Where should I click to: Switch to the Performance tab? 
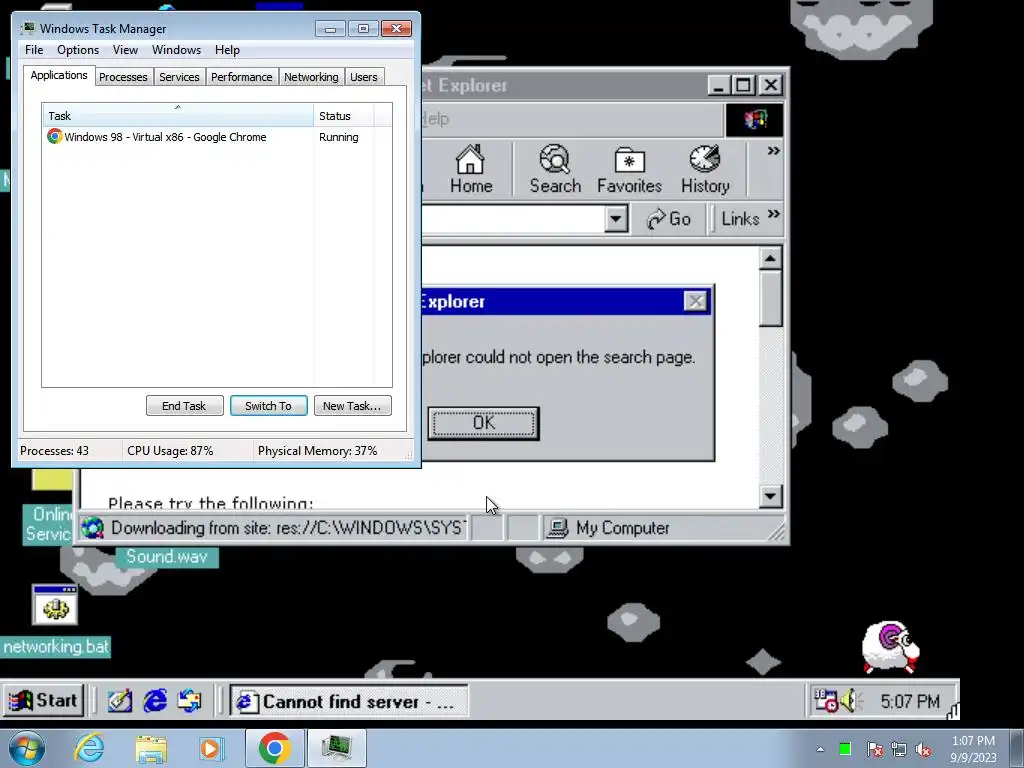click(x=241, y=77)
